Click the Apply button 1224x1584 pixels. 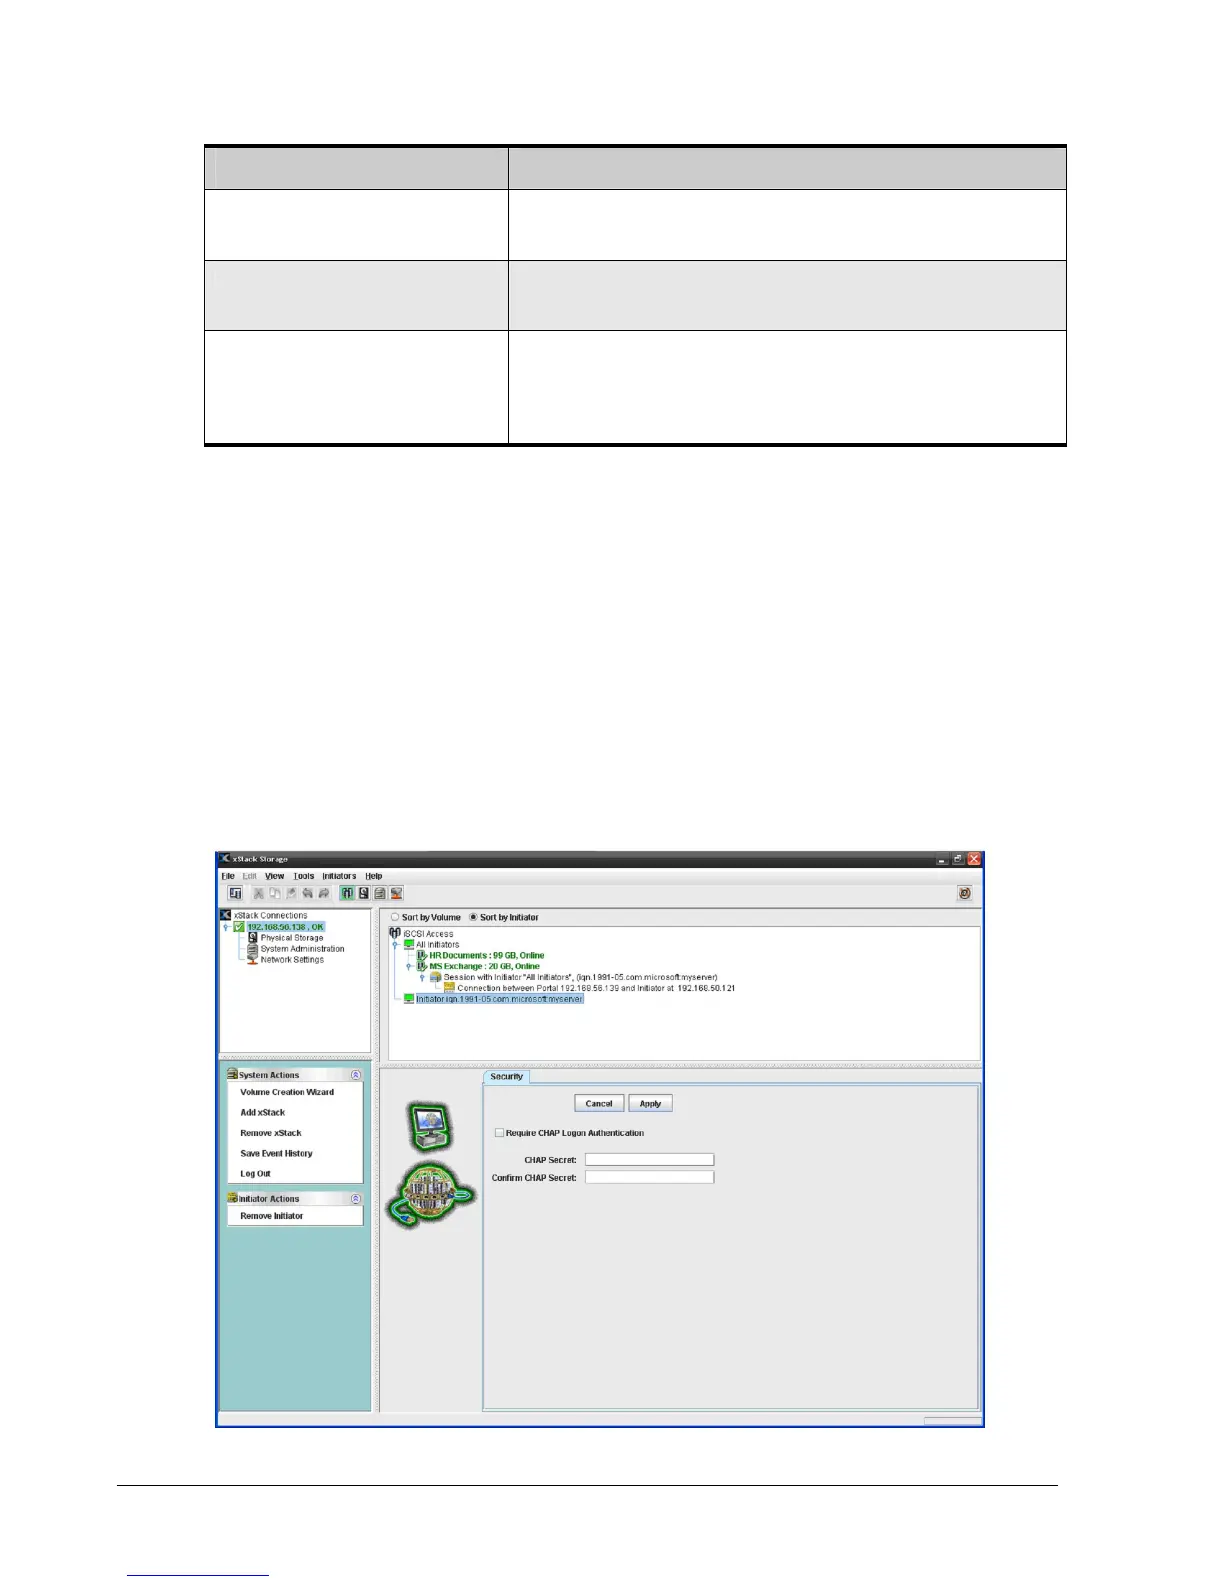pos(650,1103)
